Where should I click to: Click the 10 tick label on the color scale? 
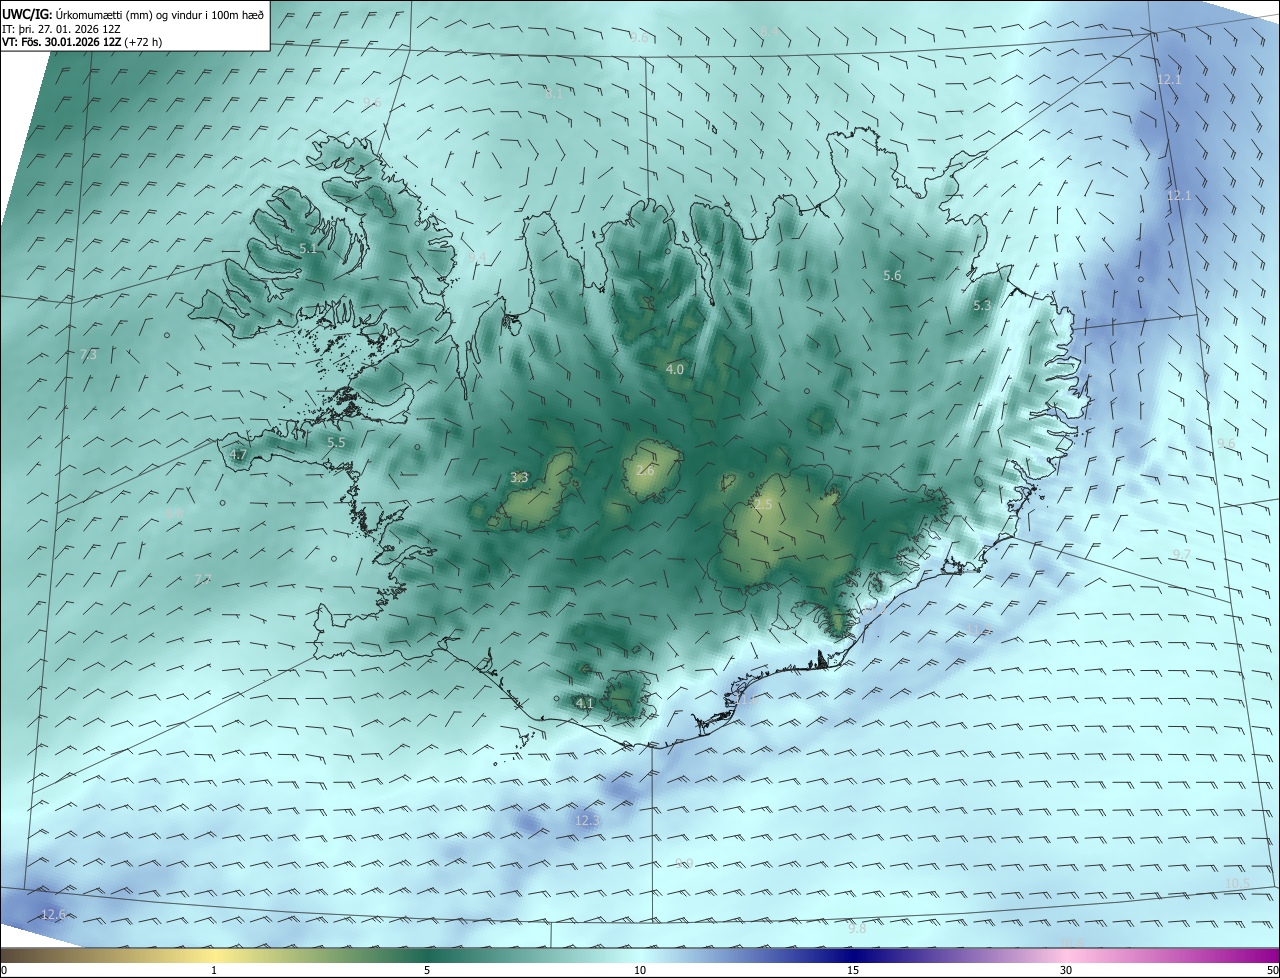tap(640, 970)
